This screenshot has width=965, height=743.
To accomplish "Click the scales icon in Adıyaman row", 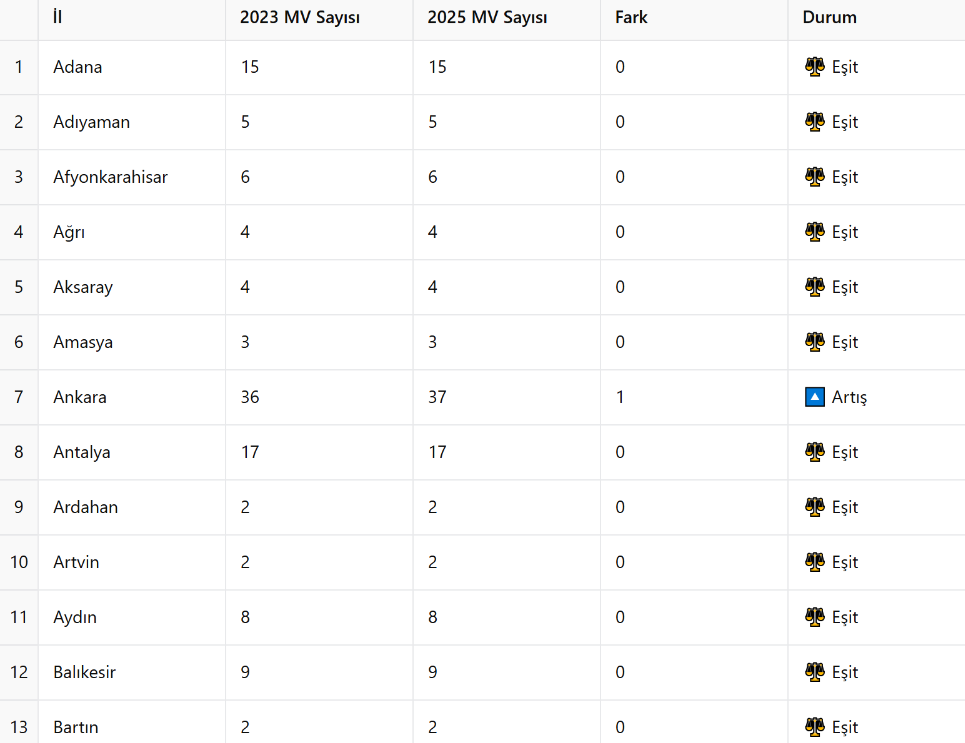I will click(x=814, y=122).
